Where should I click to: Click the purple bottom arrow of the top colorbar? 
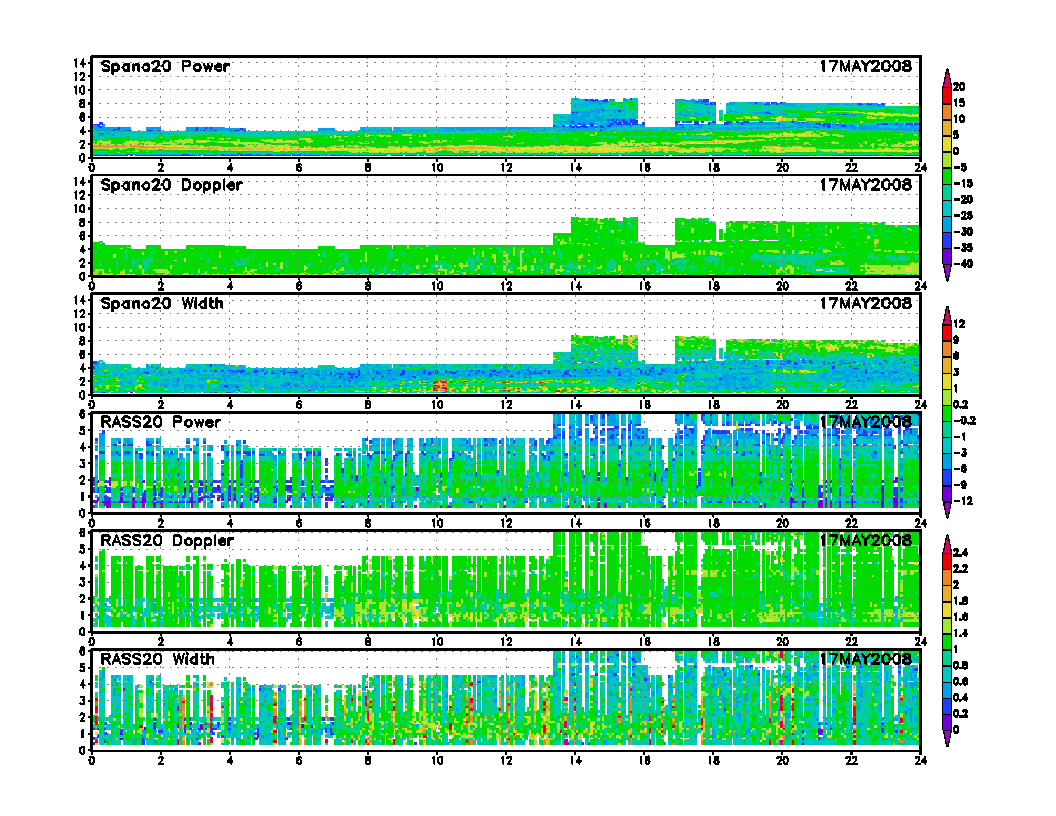pos(947,272)
